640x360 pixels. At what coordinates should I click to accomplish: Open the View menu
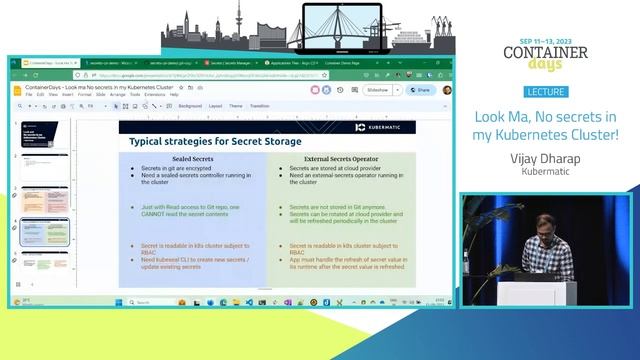(x=53, y=95)
